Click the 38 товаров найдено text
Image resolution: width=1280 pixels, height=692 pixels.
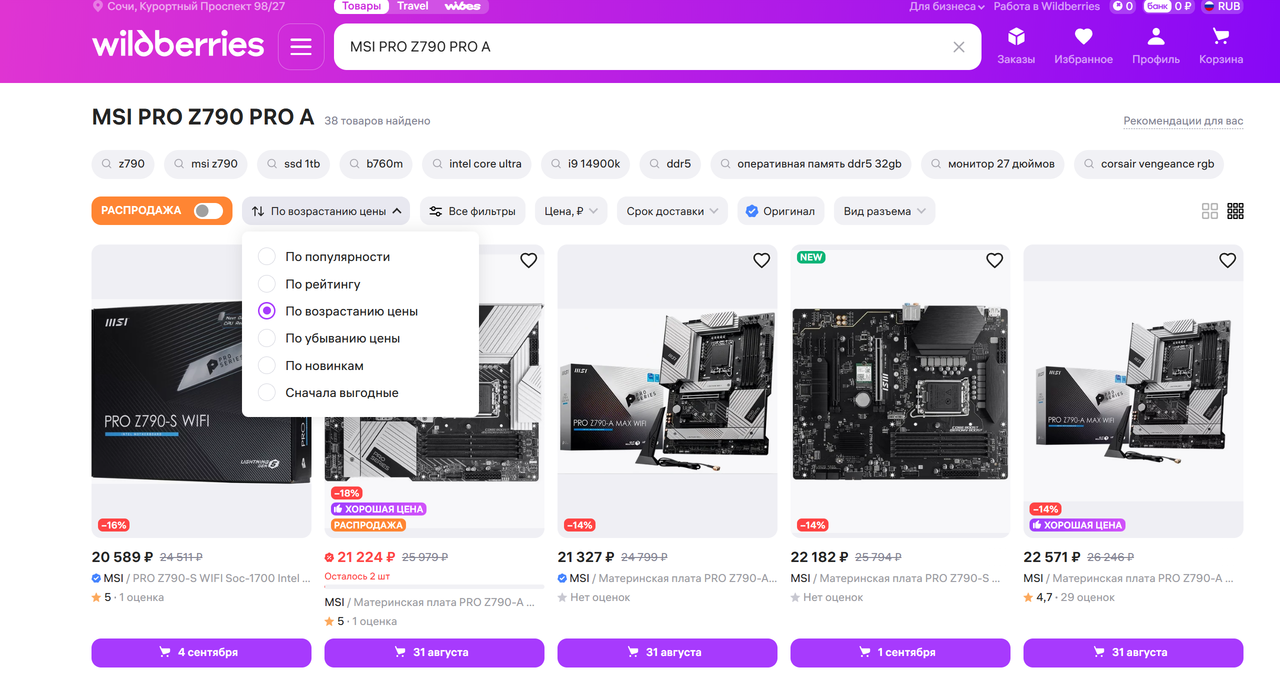[x=377, y=121]
